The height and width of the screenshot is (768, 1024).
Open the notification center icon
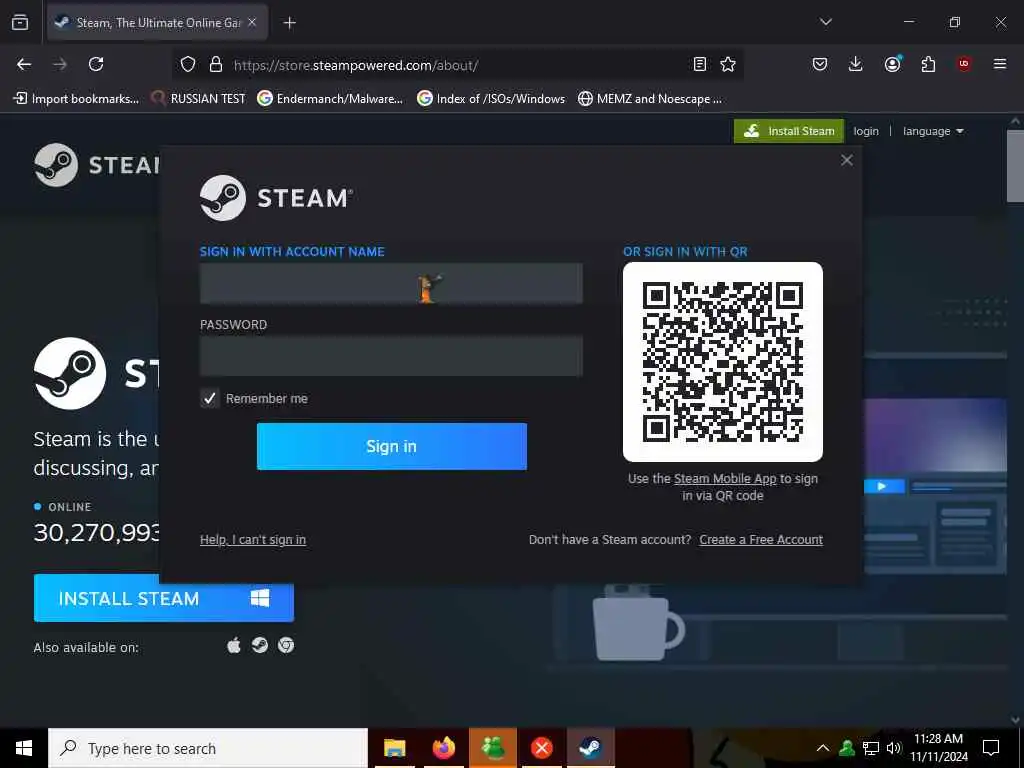991,748
